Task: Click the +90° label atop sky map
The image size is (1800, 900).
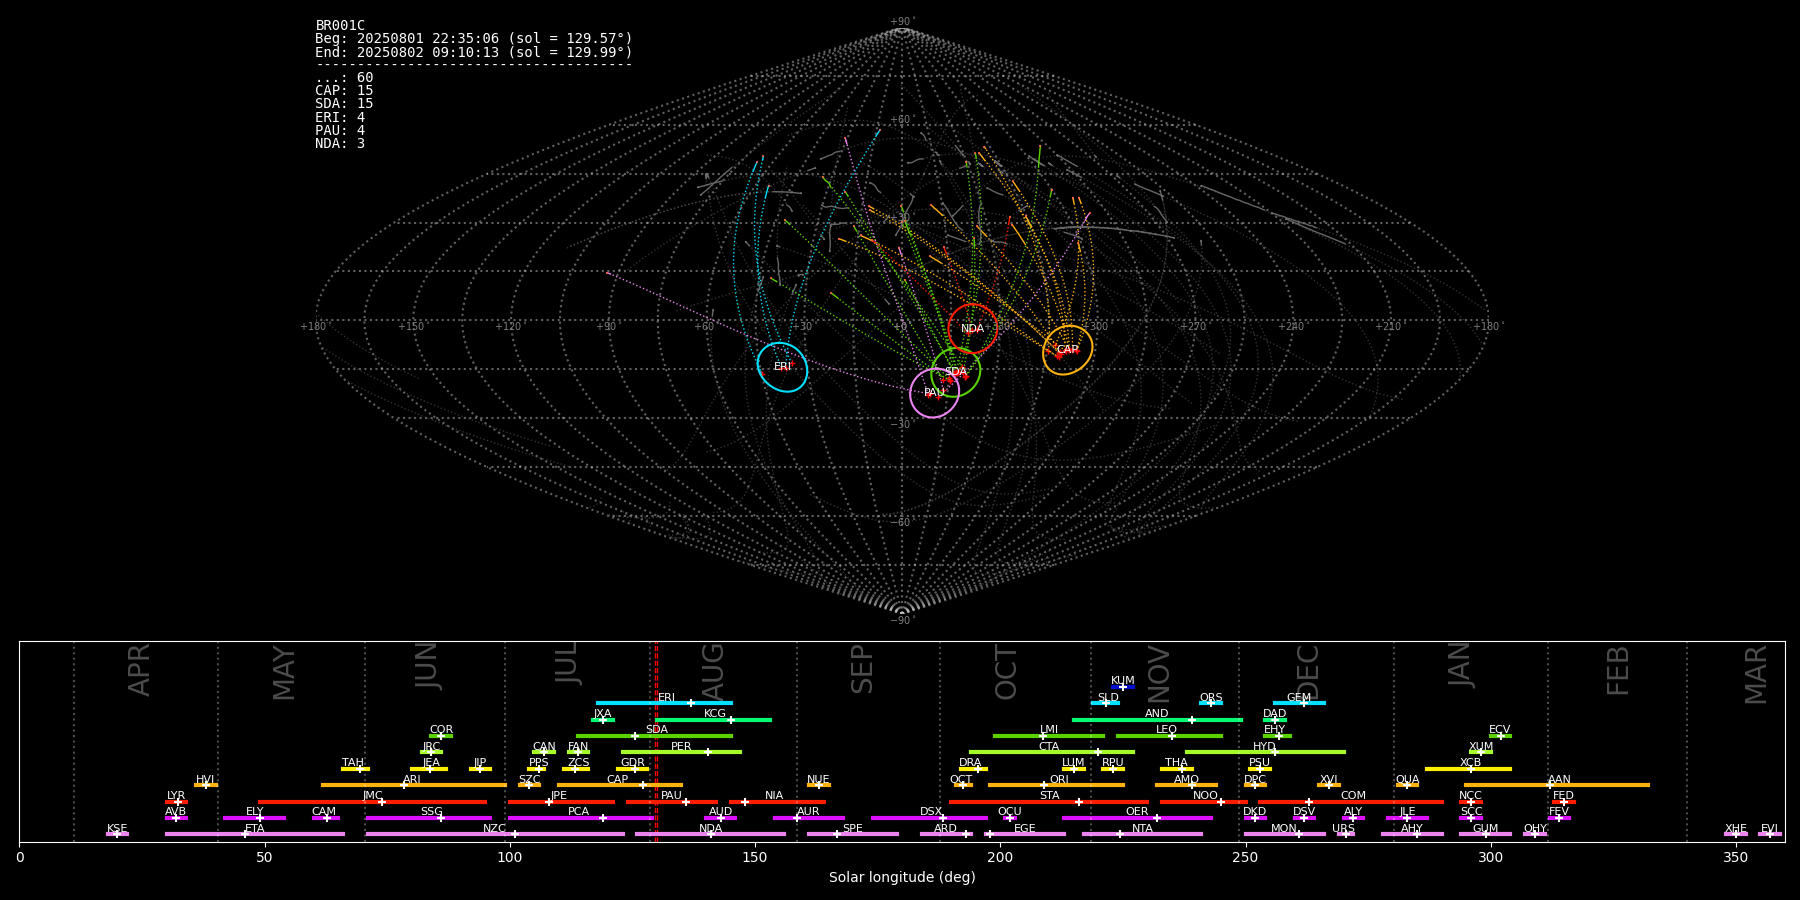Action: coord(902,22)
